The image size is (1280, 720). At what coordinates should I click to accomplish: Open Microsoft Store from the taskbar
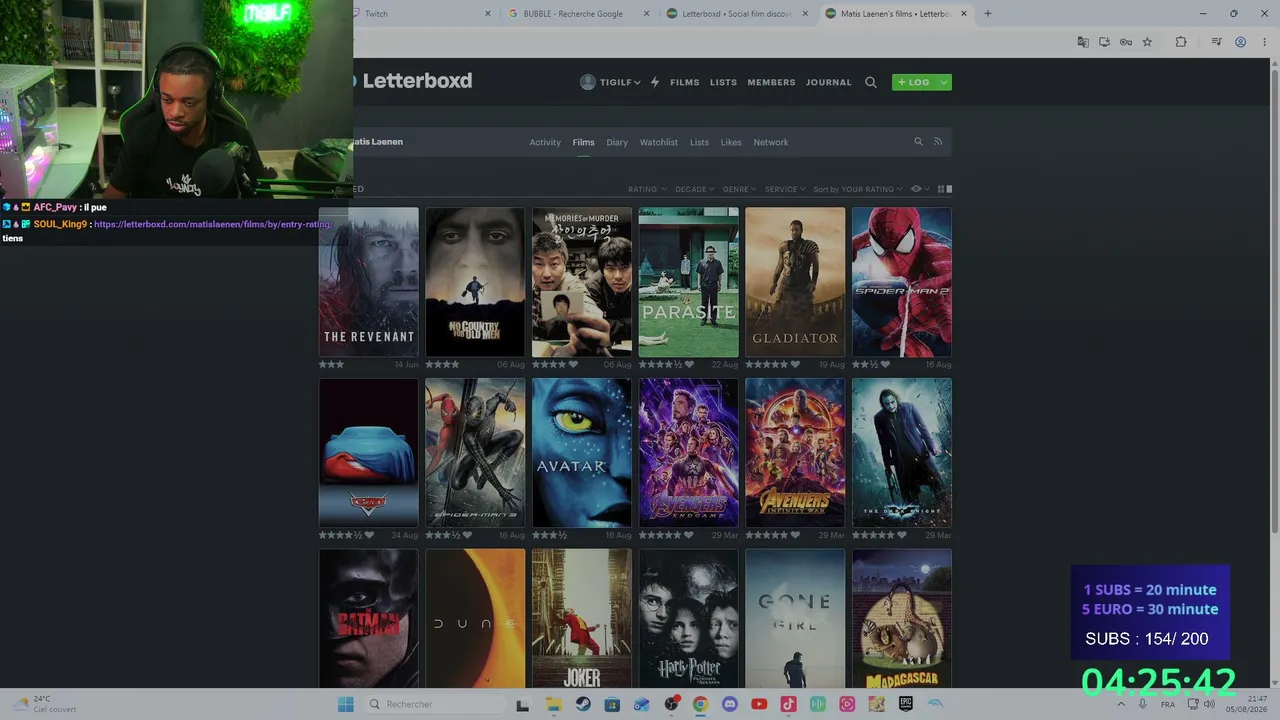(x=612, y=704)
